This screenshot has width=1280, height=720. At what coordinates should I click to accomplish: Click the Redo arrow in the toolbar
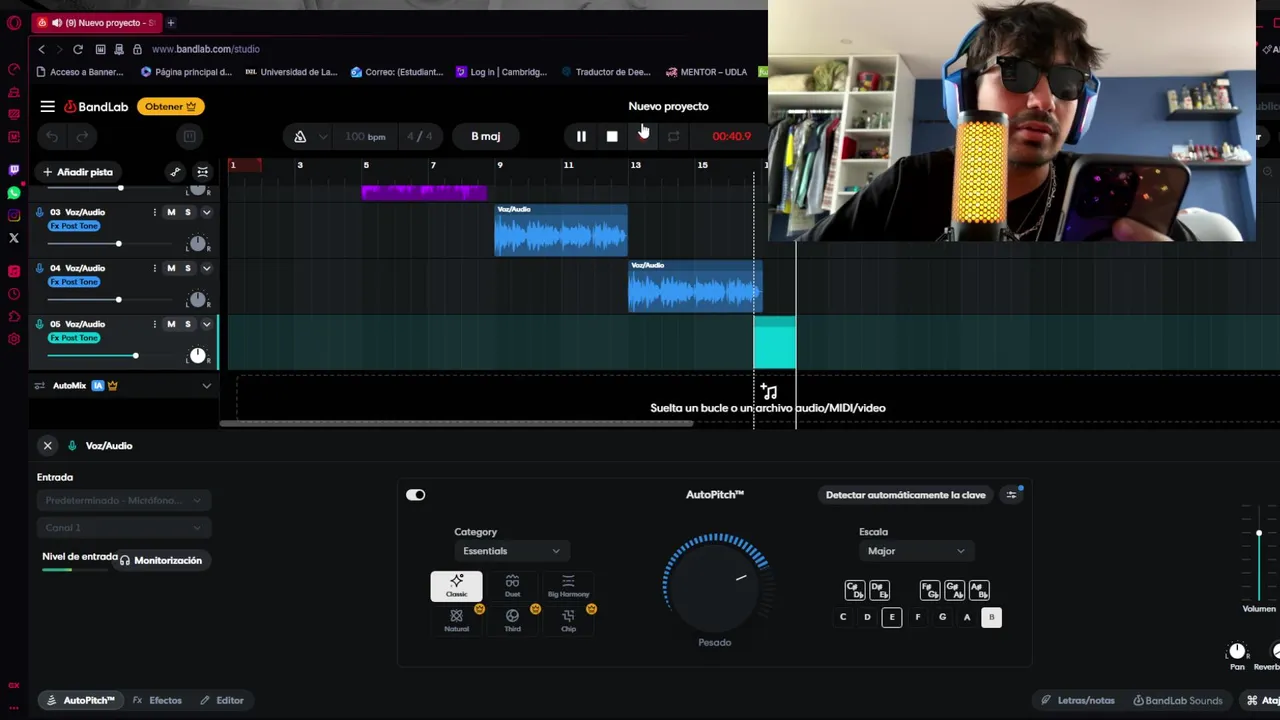[83, 136]
